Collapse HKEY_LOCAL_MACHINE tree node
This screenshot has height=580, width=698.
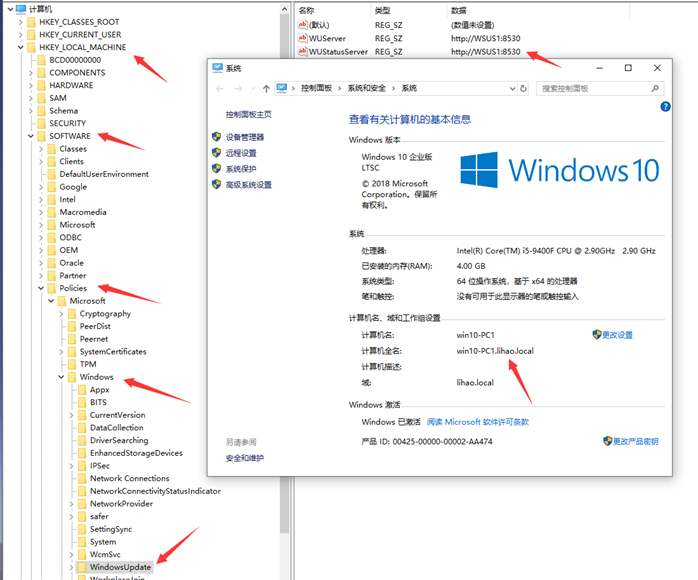click(20, 47)
